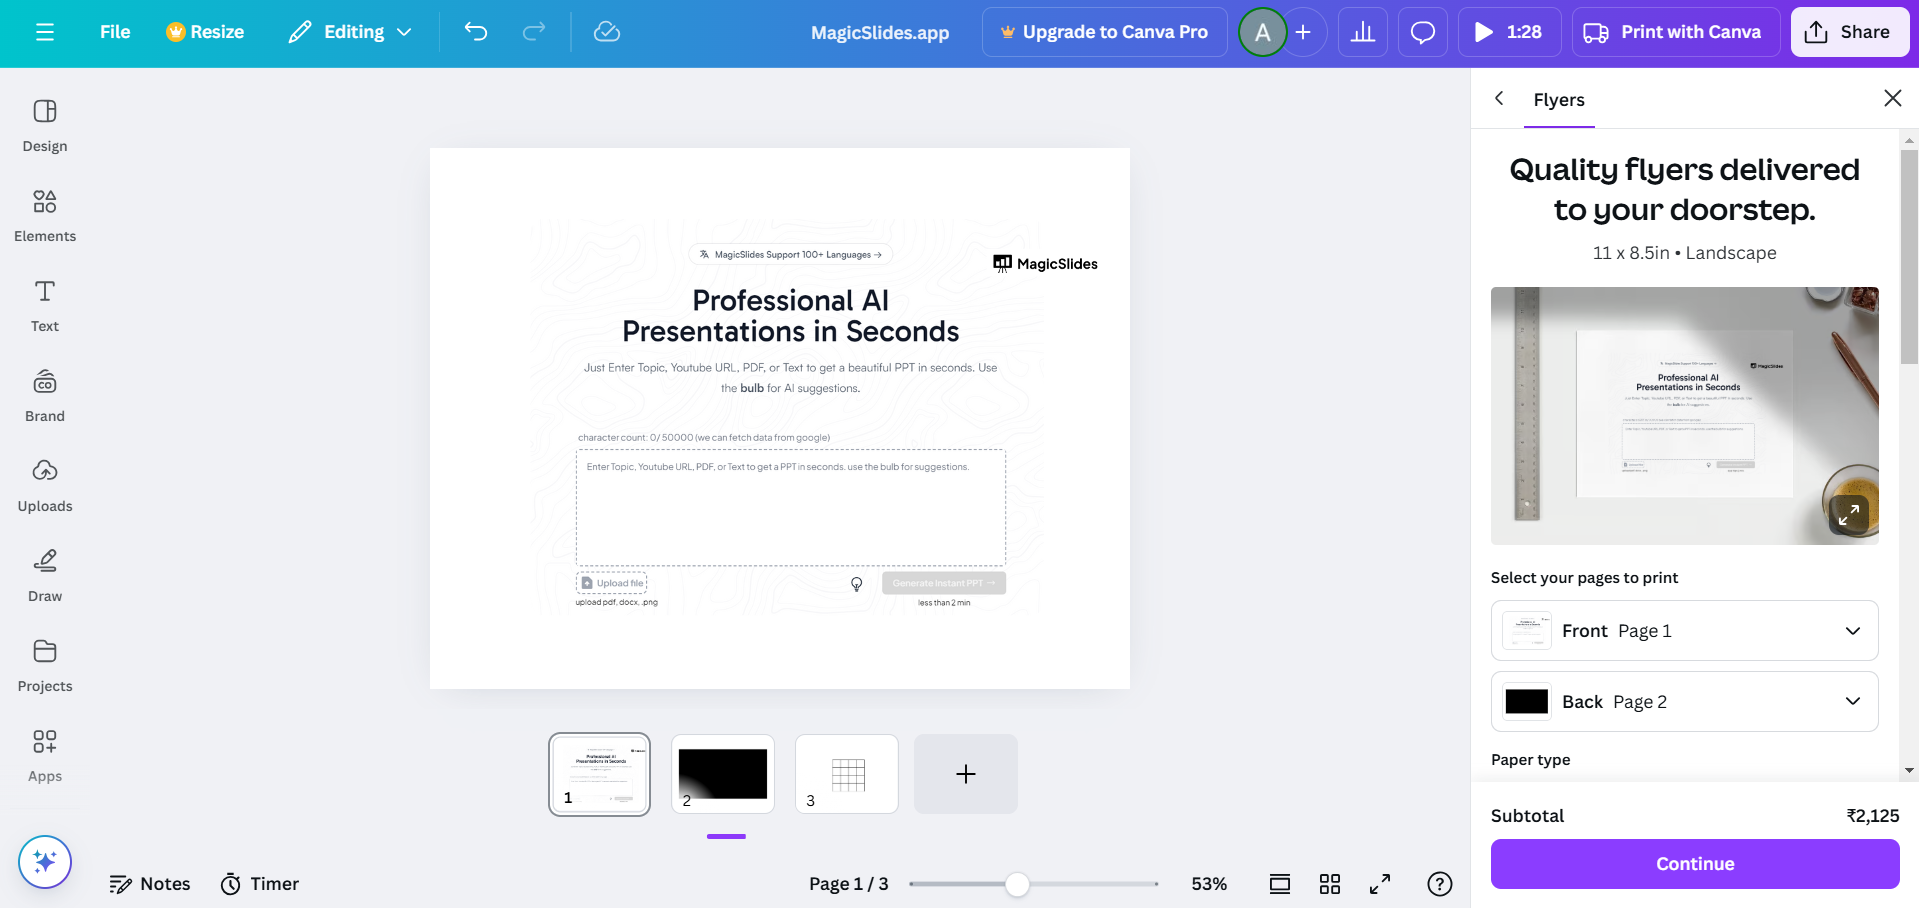Open the Draw side panel
The height and width of the screenshot is (908, 1919).
(45, 575)
